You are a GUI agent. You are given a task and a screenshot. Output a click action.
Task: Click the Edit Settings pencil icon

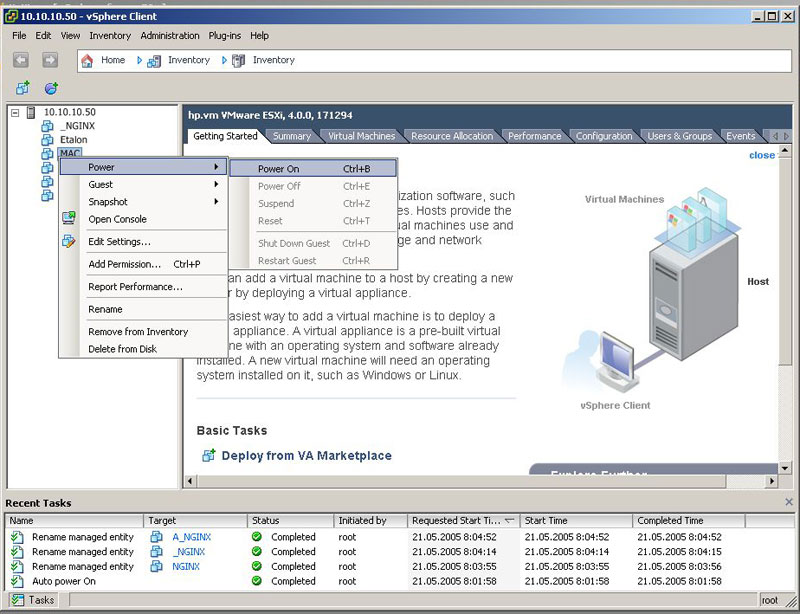(x=69, y=241)
